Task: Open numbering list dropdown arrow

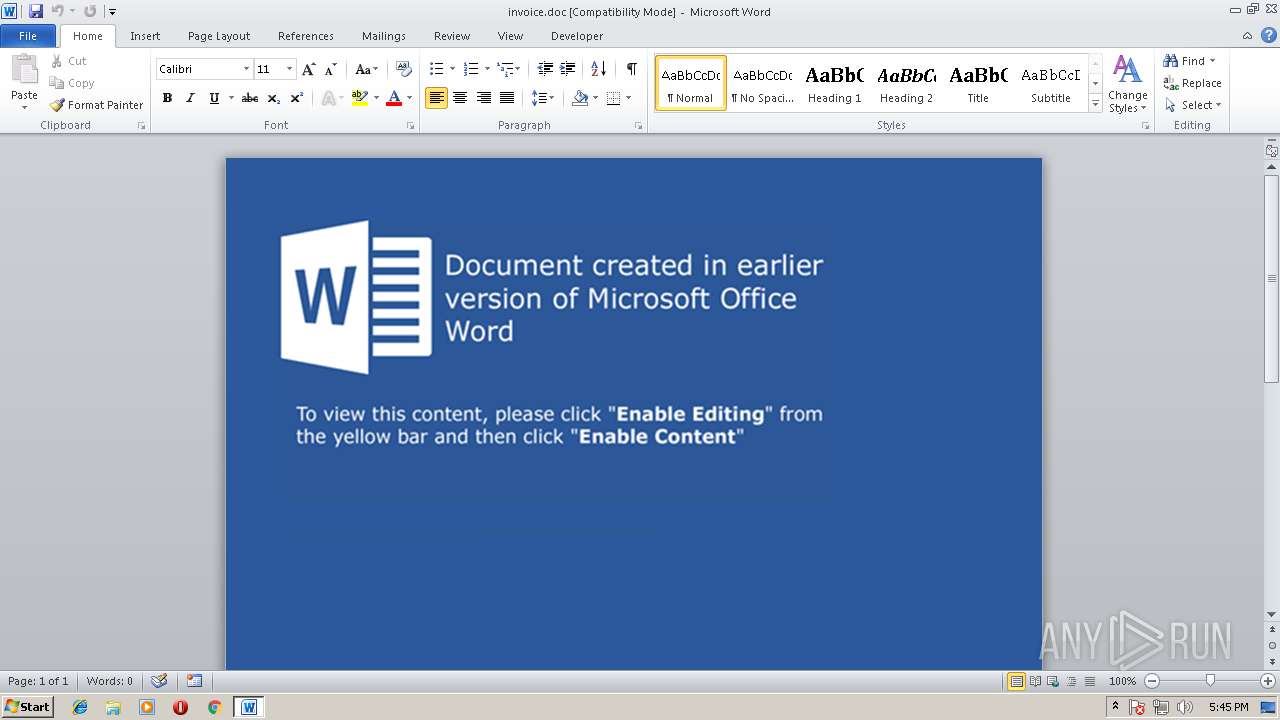Action: (487, 69)
